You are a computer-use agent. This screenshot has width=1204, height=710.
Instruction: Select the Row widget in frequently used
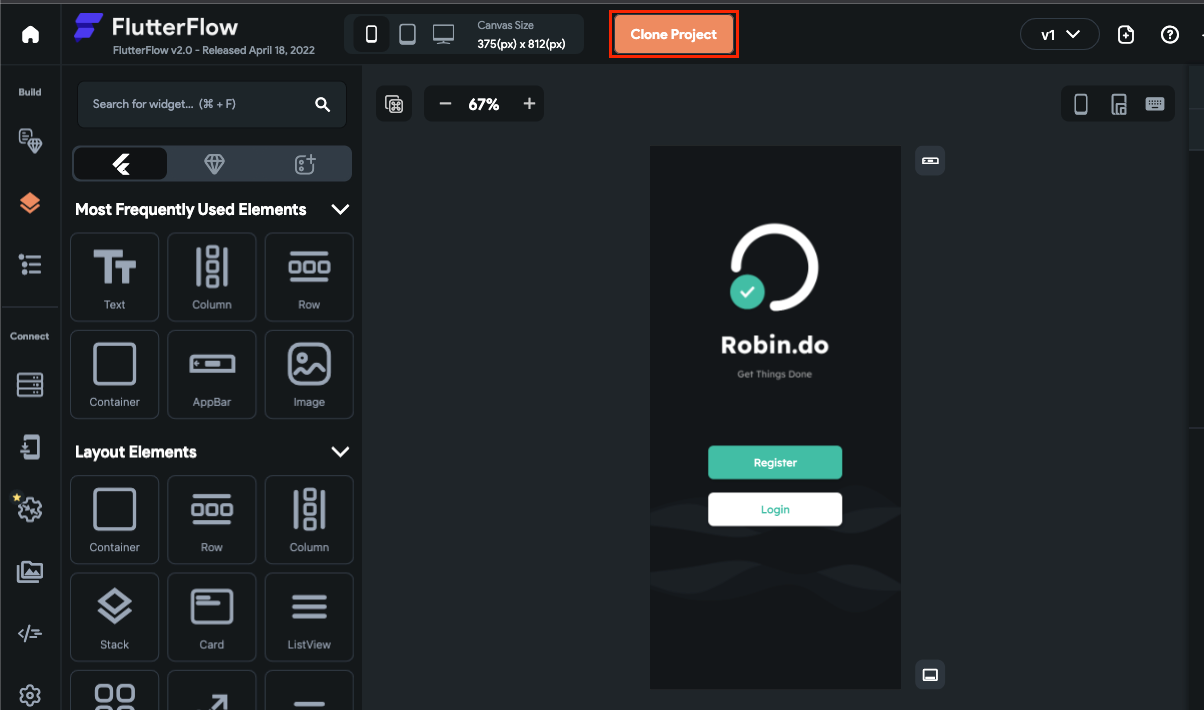[309, 276]
